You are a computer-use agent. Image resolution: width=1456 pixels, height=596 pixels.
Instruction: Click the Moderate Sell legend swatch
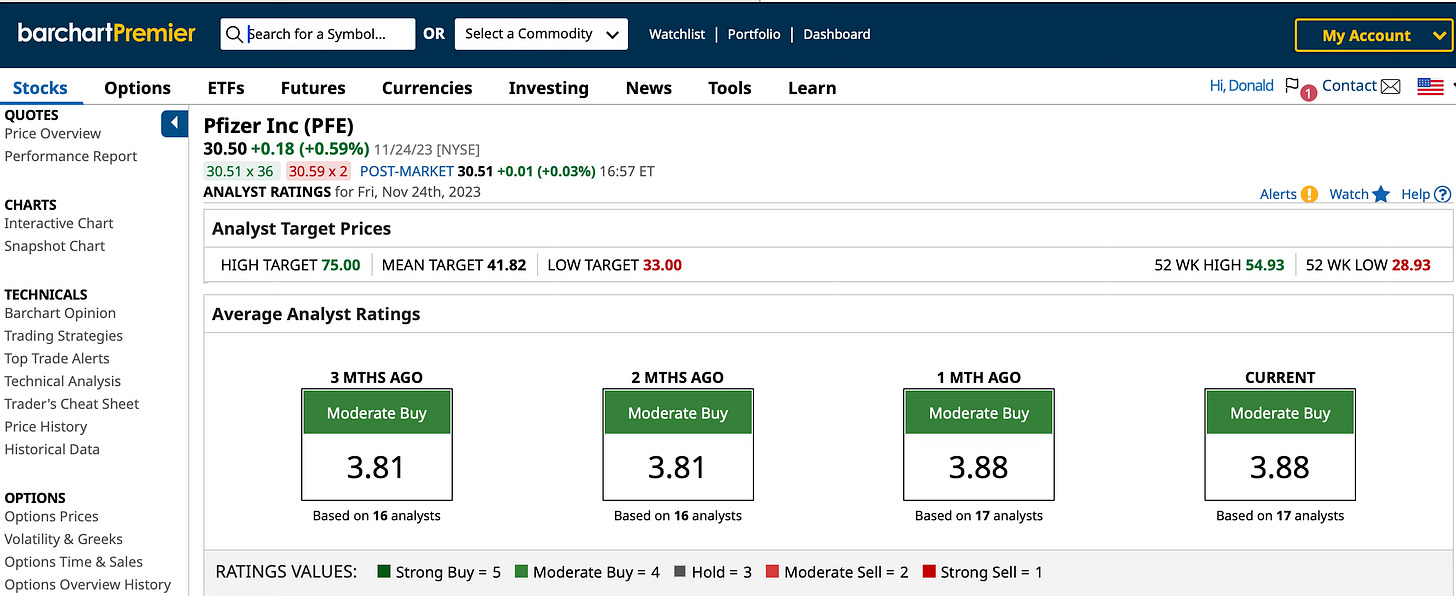772,572
